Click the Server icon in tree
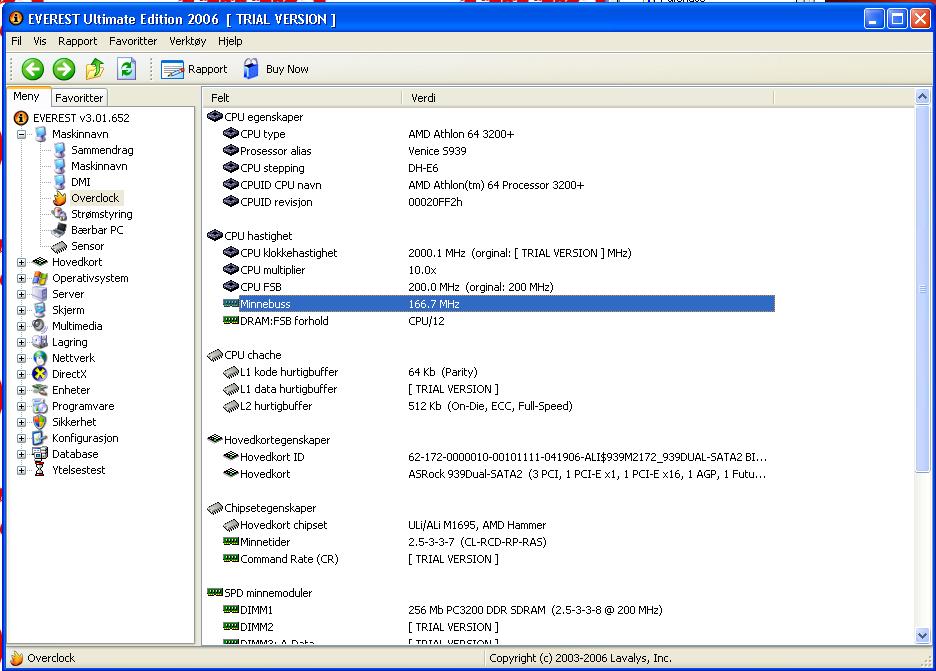This screenshot has height=671, width=936. tap(40, 294)
